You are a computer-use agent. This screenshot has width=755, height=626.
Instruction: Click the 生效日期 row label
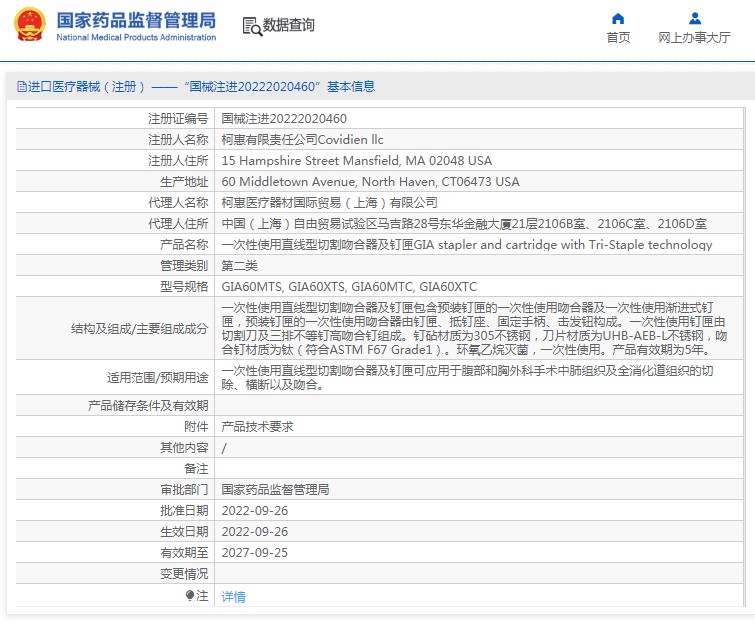click(184, 532)
